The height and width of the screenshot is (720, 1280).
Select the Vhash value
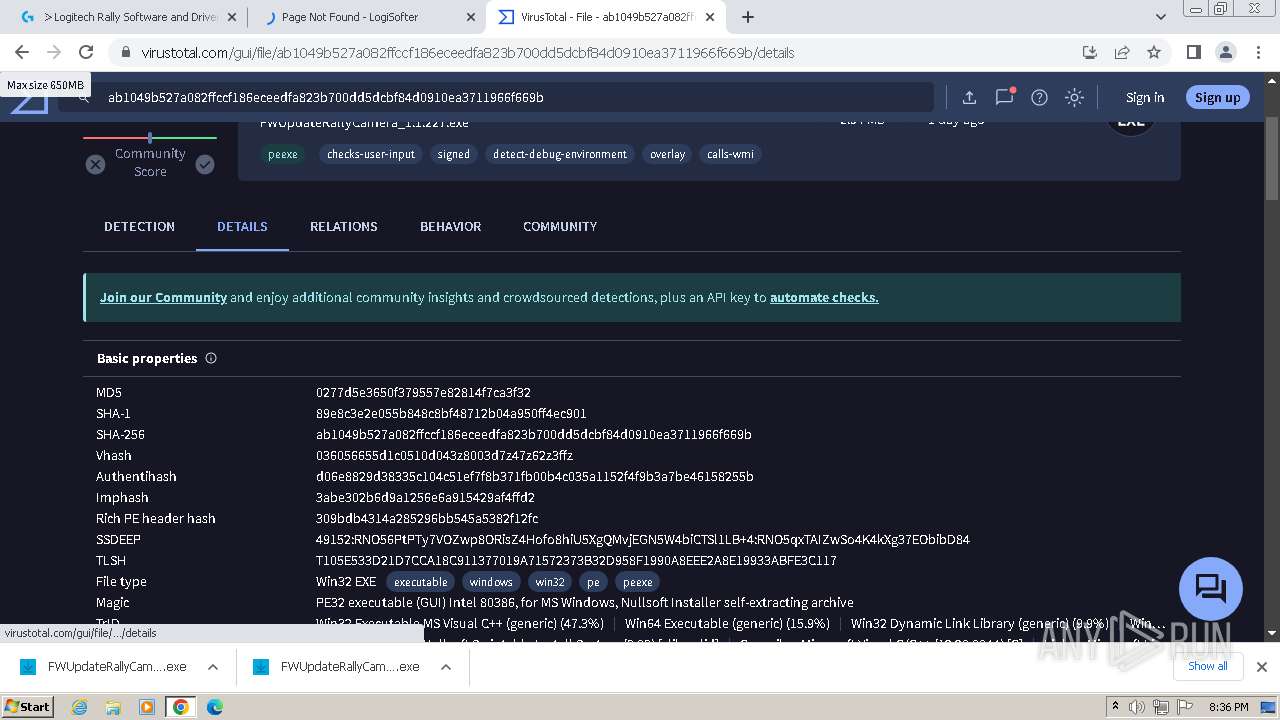coord(444,455)
